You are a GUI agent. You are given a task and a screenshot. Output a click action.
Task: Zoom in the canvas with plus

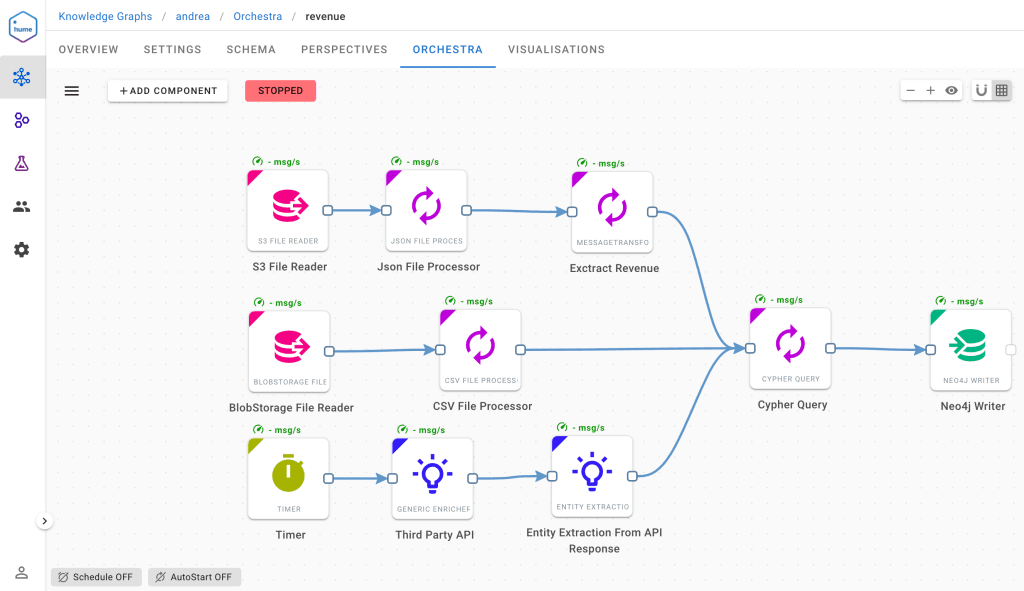930,91
